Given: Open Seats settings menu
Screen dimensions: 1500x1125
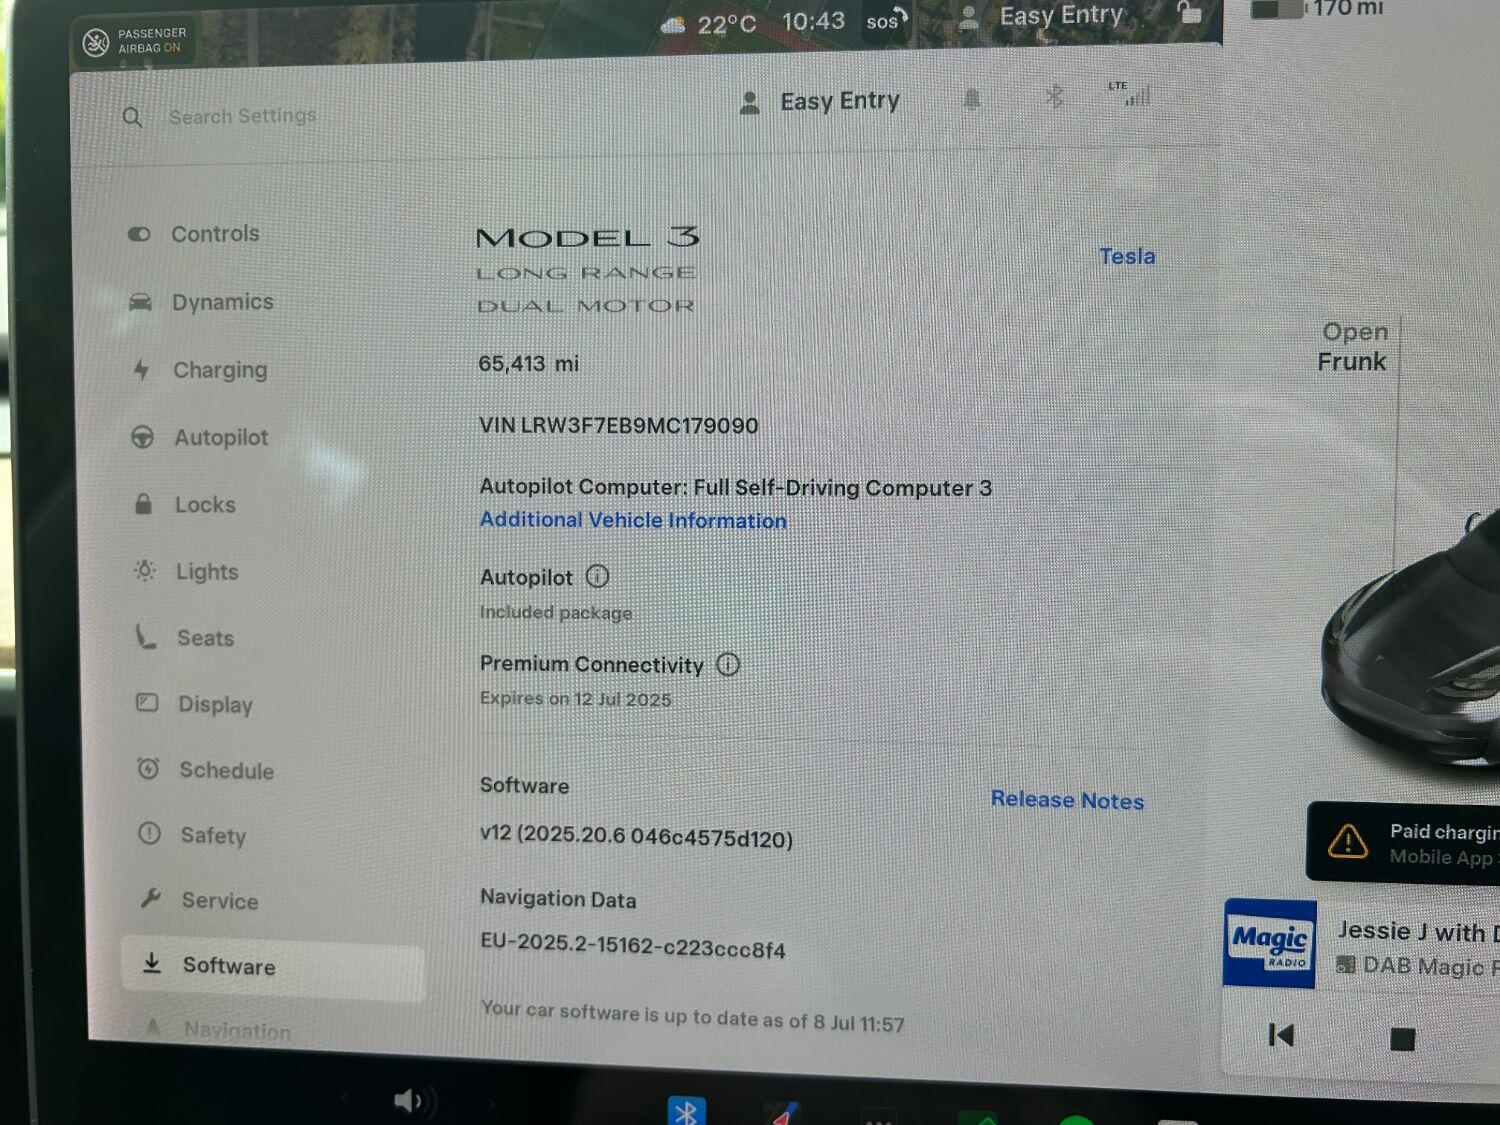Looking at the screenshot, I should 186,638.
